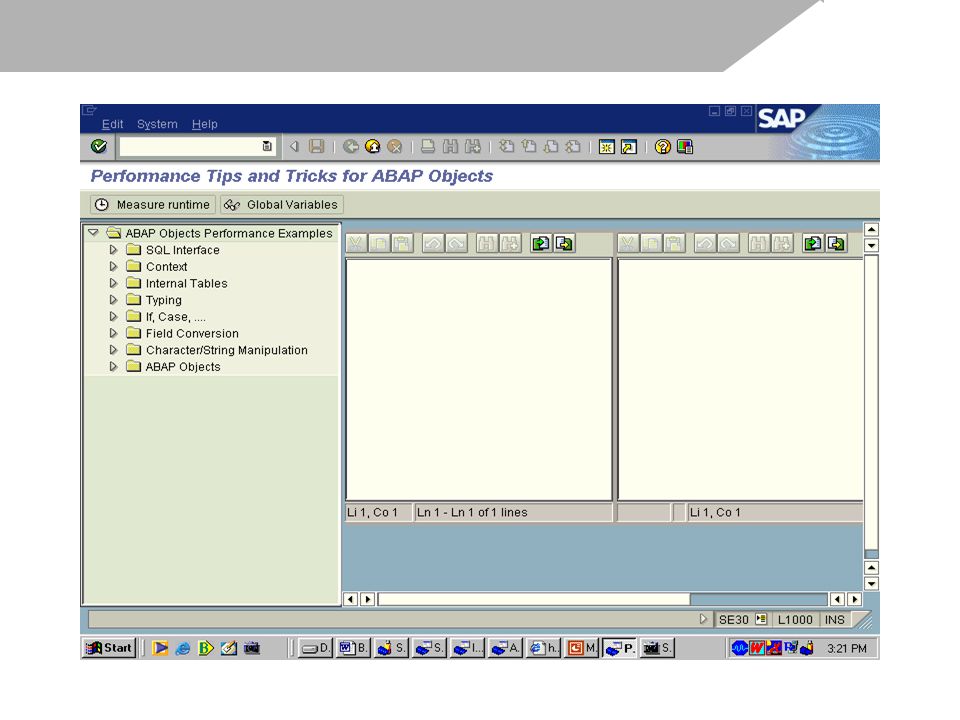
Task: Click the First Page navigation icon
Action: point(506,146)
